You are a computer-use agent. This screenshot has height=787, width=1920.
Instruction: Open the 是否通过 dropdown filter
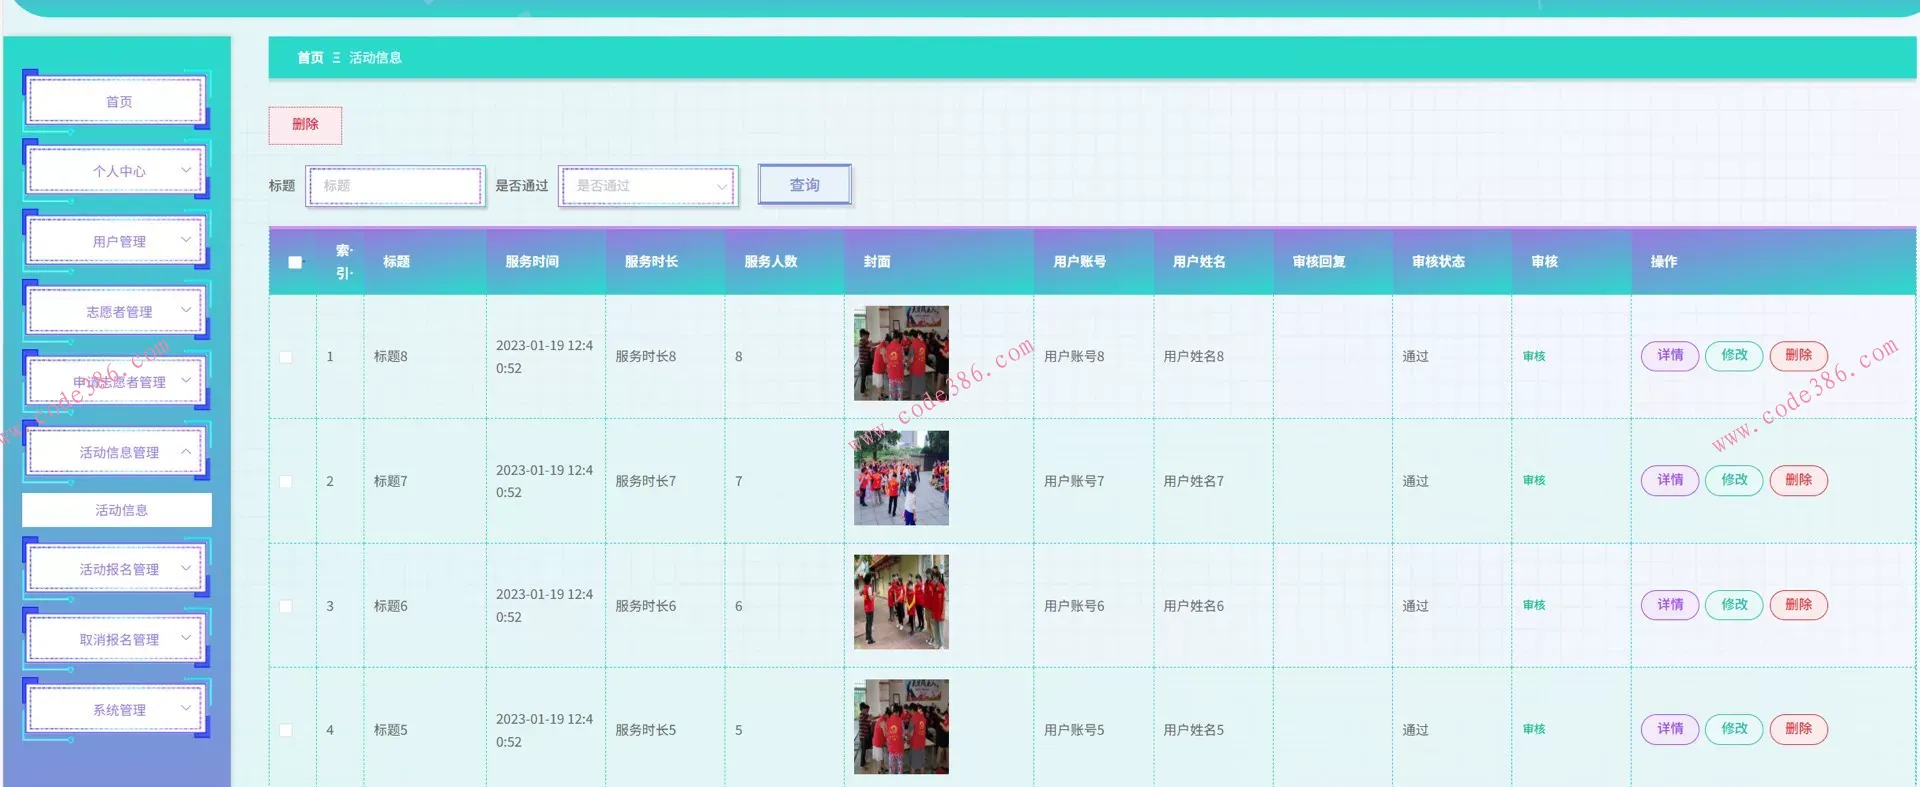click(x=649, y=186)
